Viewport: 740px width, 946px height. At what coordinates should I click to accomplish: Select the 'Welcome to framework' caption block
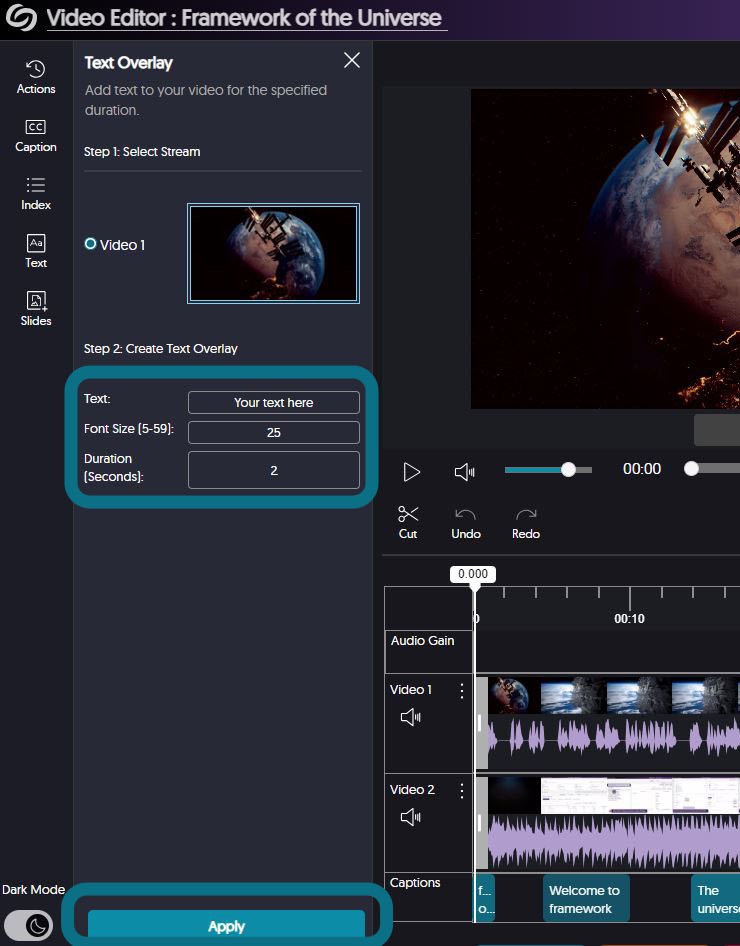[x=586, y=899]
